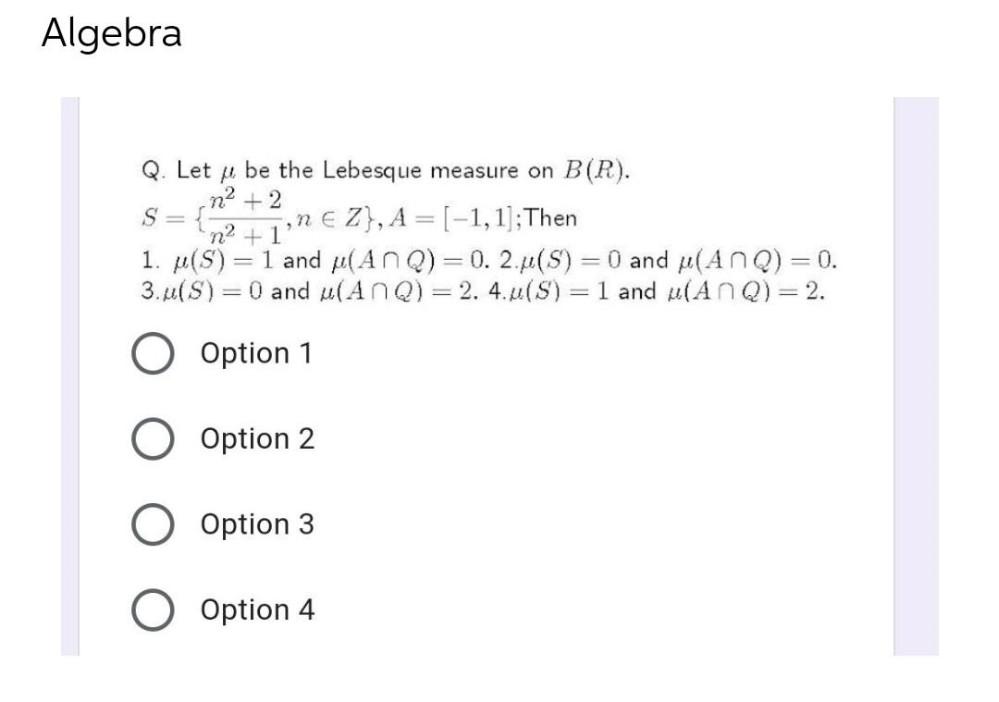Click the Option 4 label text
Image resolution: width=999 pixels, height=702 pixels.
[x=257, y=610]
